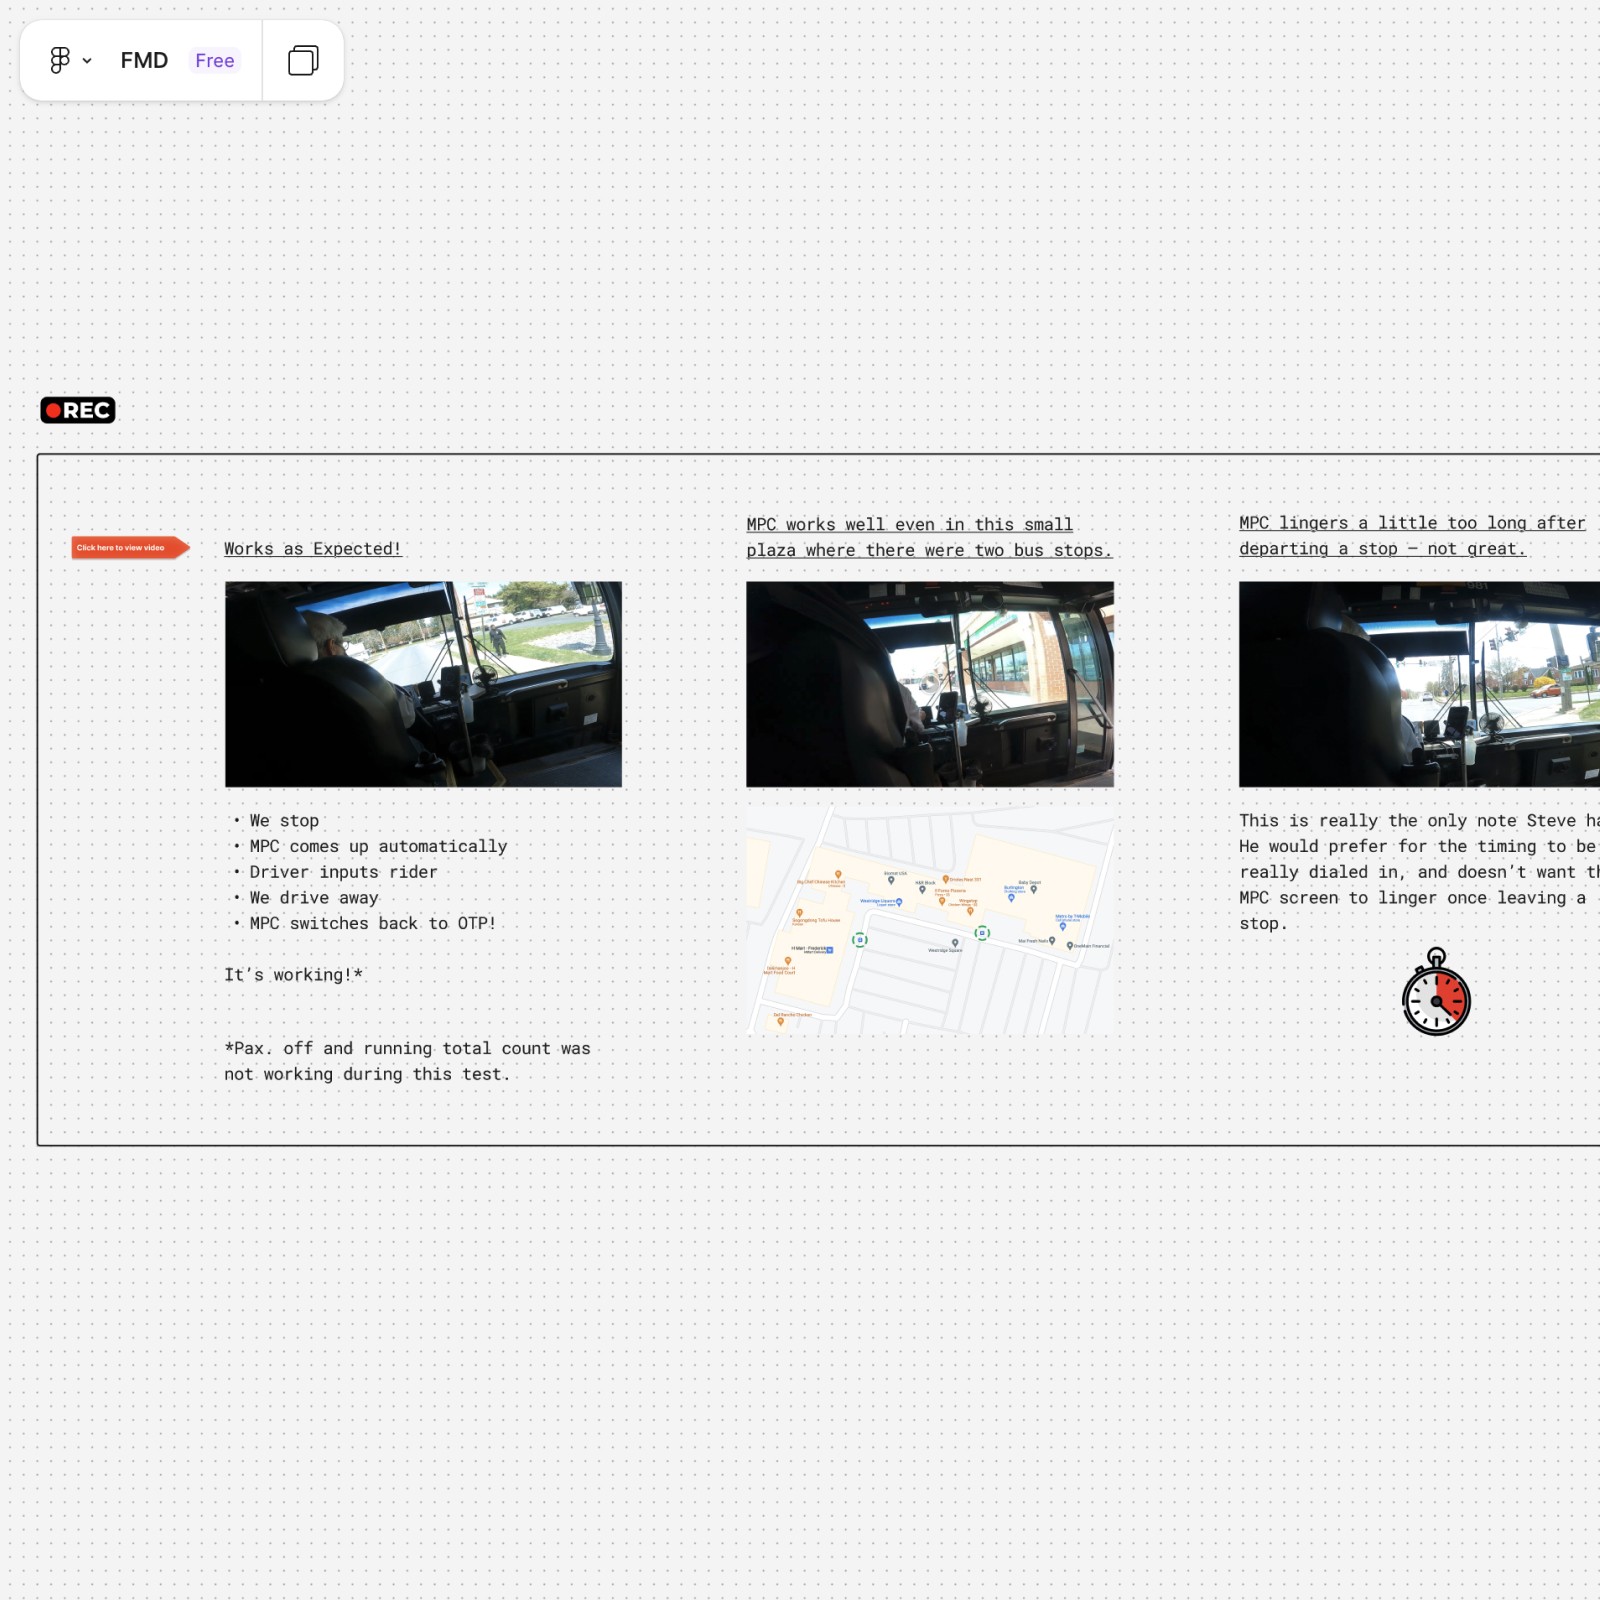The image size is (1600, 1600).
Task: Expand the chevron next to the Figma logo
Action: pyautogui.click(x=87, y=60)
